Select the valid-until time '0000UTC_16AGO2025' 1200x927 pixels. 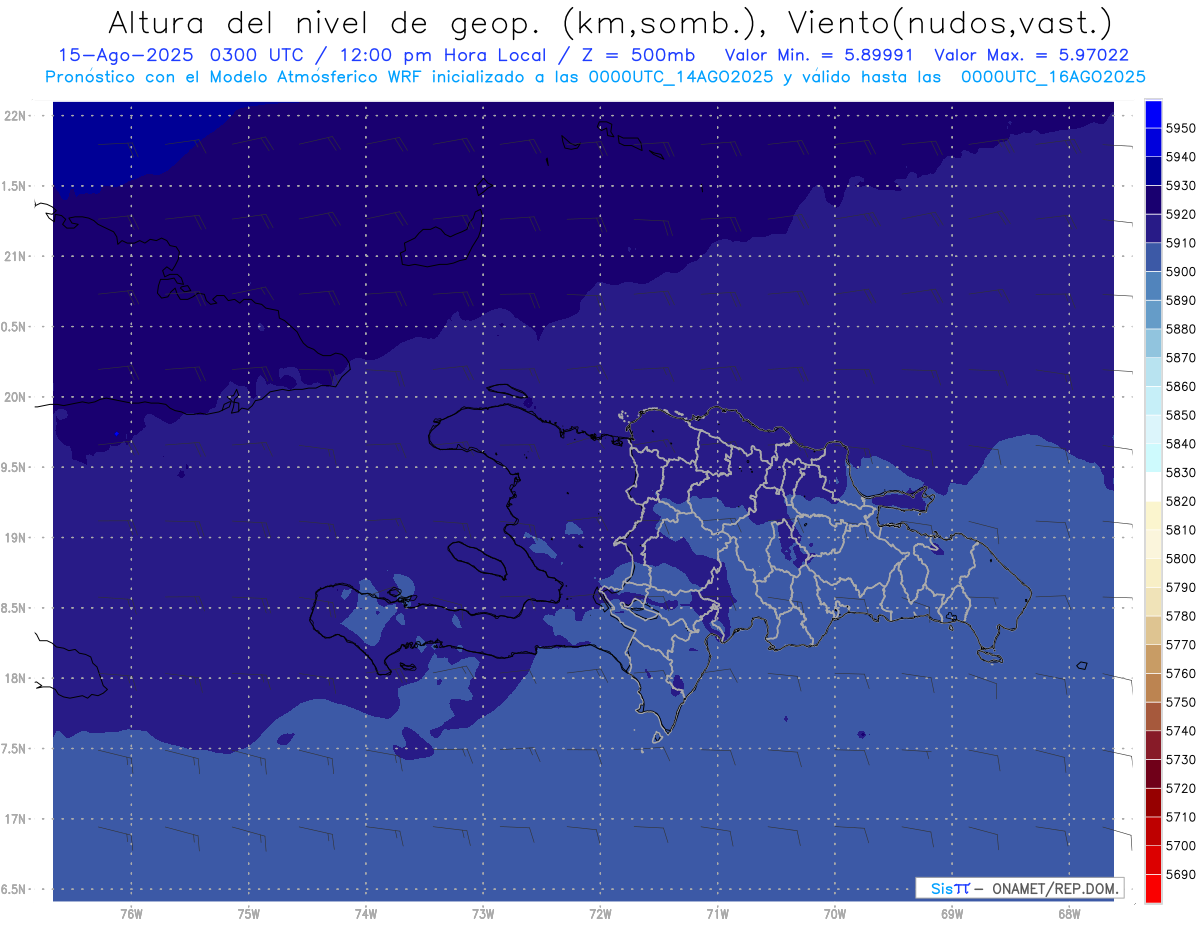(x=1053, y=77)
